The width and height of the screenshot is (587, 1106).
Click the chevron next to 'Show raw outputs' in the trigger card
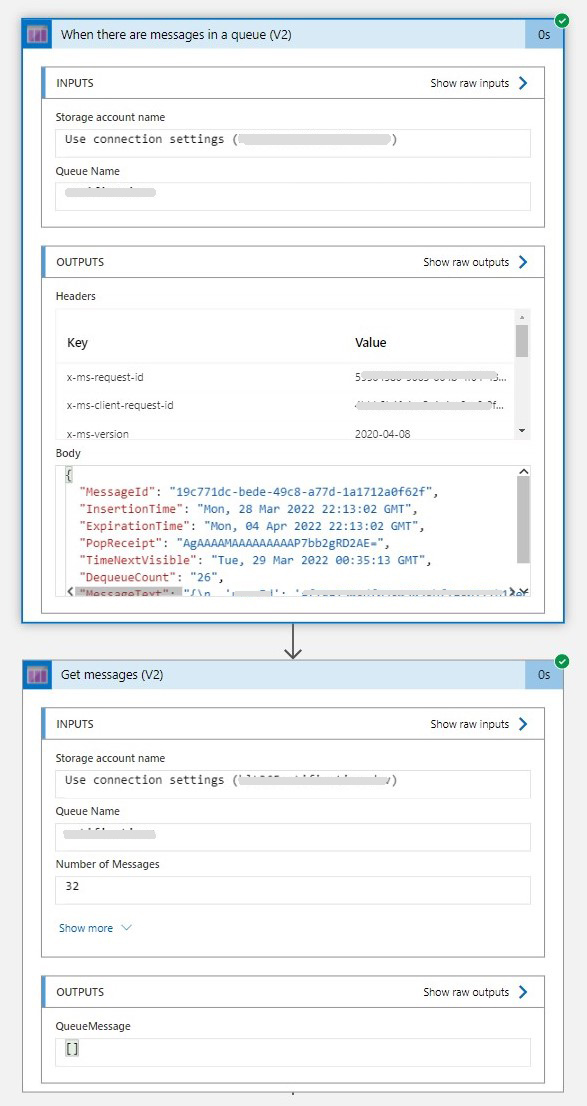pos(523,262)
